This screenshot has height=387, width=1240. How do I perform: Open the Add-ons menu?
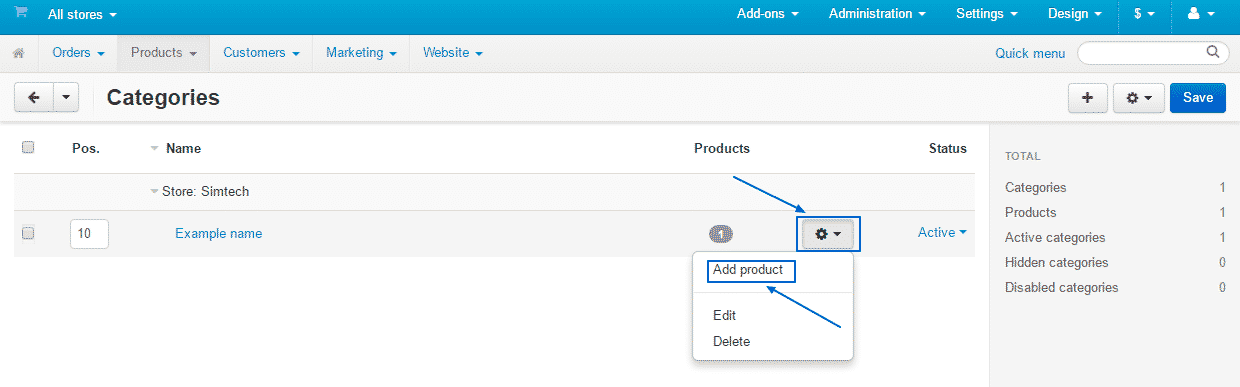(x=768, y=14)
